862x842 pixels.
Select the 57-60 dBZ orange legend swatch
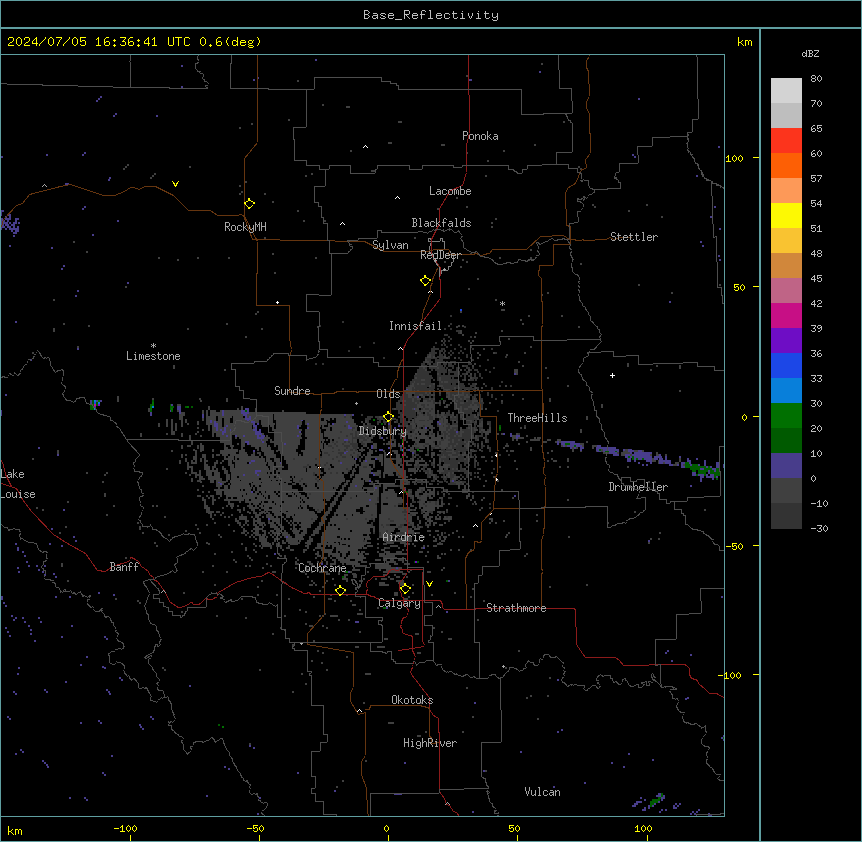click(x=786, y=165)
